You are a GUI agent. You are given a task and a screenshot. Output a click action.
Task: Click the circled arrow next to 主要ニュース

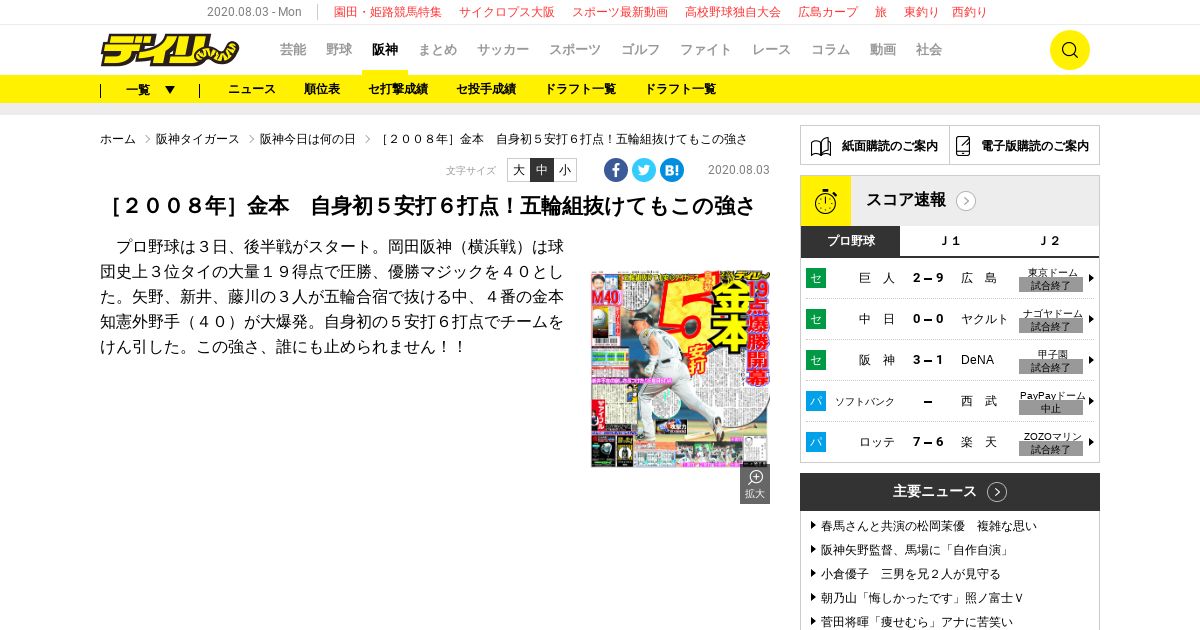(x=997, y=492)
